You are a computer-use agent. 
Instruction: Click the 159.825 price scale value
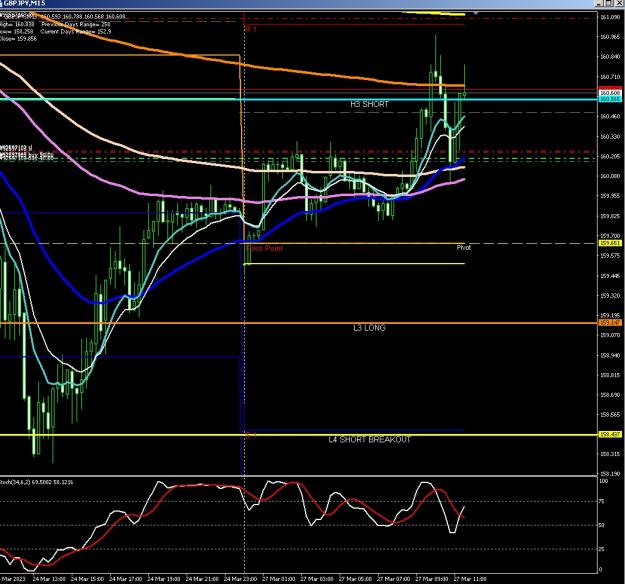click(x=610, y=216)
